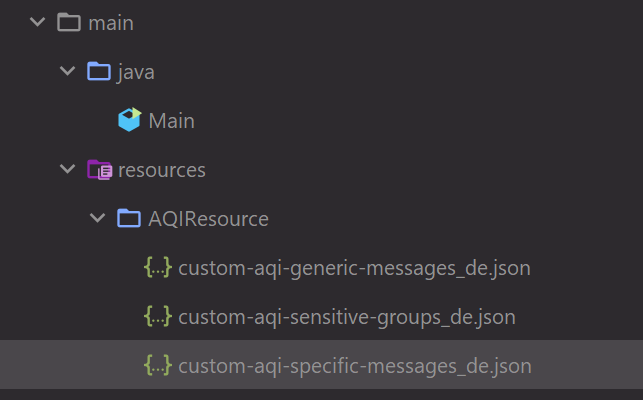Collapse the main folder chevron
Screen dimensions: 643x400
pyautogui.click(x=38, y=22)
